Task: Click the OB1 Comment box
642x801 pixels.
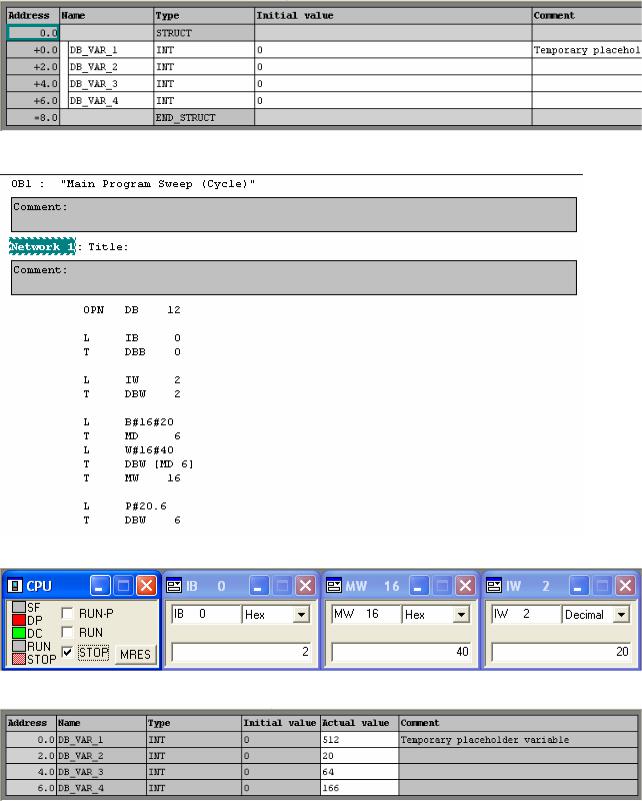Action: [294, 215]
